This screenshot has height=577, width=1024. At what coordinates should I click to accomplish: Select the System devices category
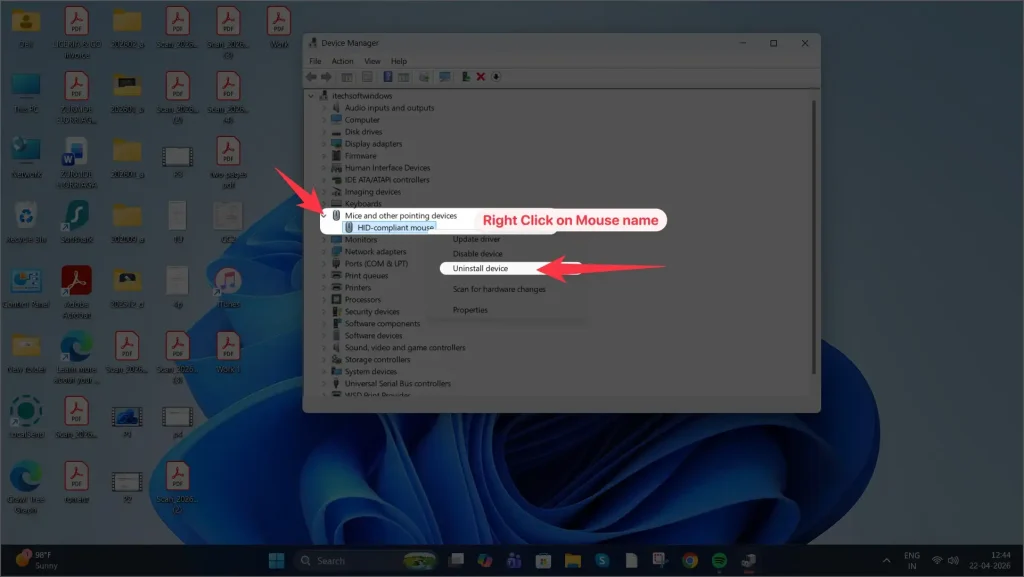(371, 371)
